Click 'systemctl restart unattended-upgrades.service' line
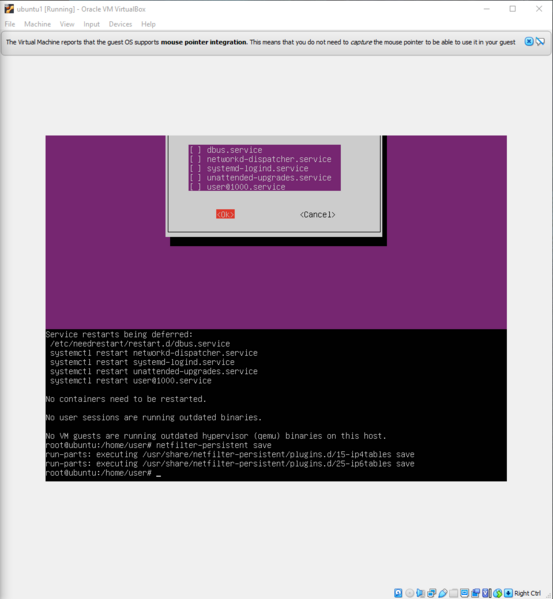 click(154, 371)
